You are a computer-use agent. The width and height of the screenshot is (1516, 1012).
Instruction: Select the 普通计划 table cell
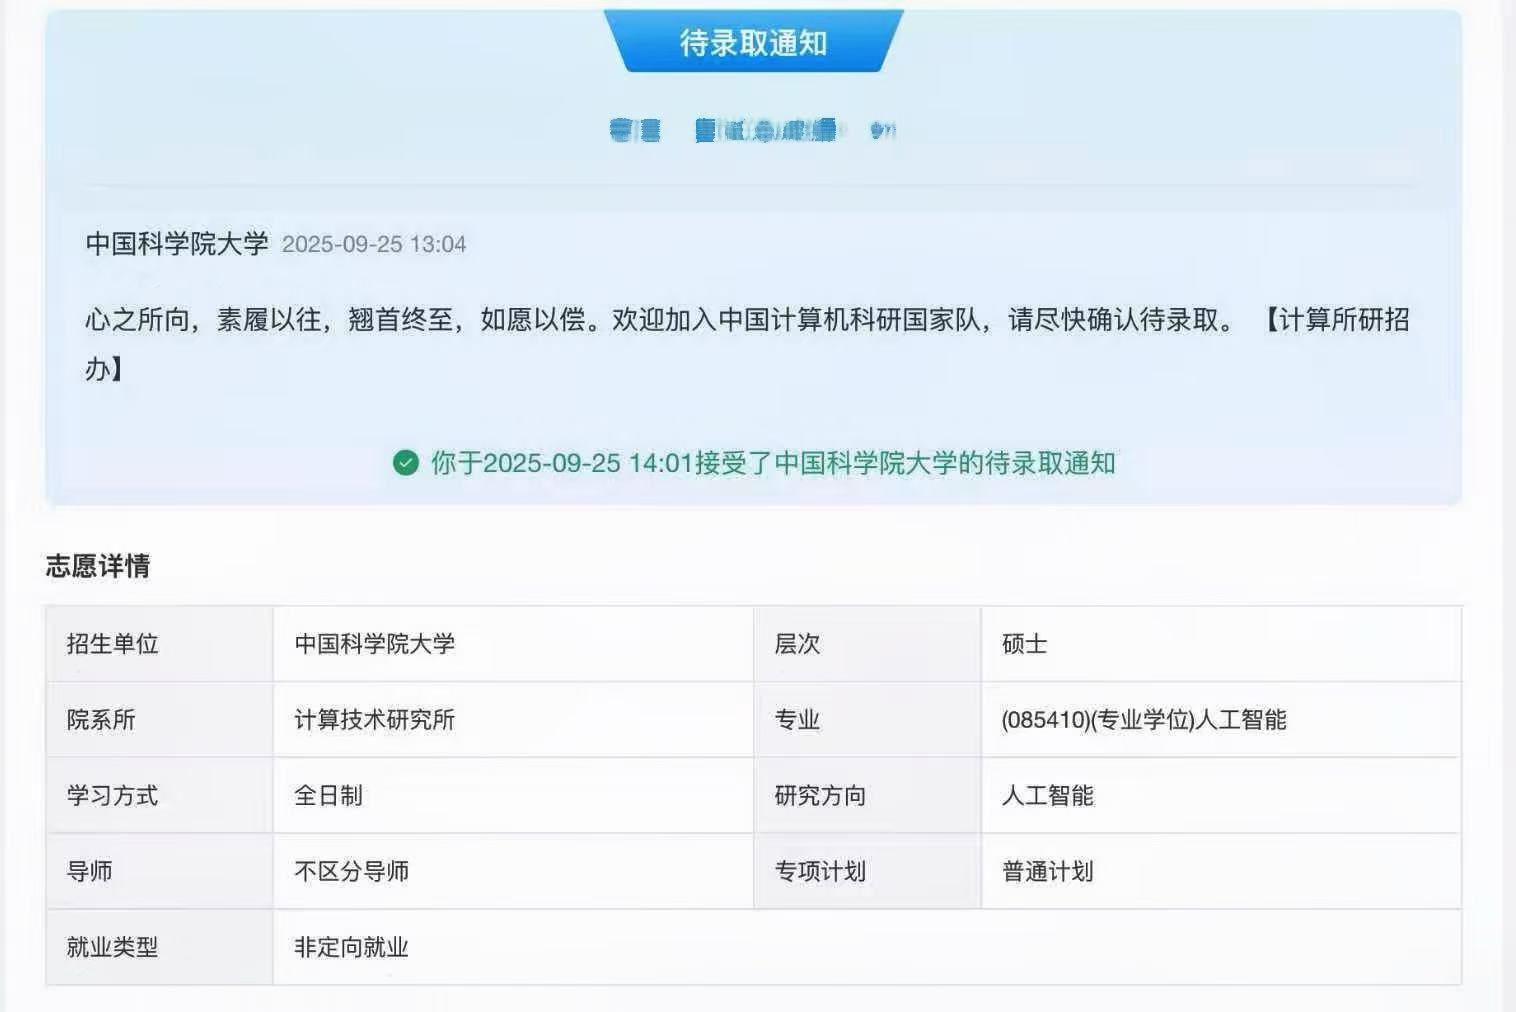pos(1221,872)
